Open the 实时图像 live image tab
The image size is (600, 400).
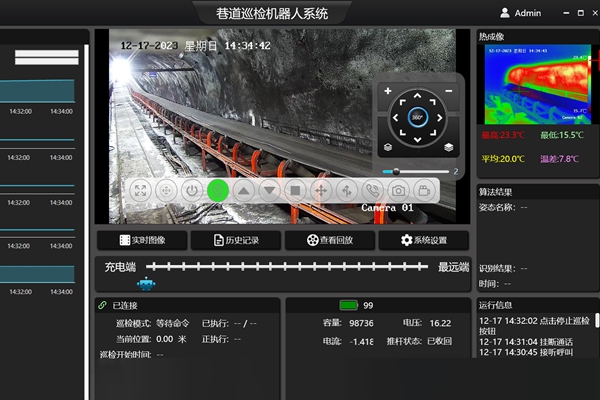(x=142, y=240)
